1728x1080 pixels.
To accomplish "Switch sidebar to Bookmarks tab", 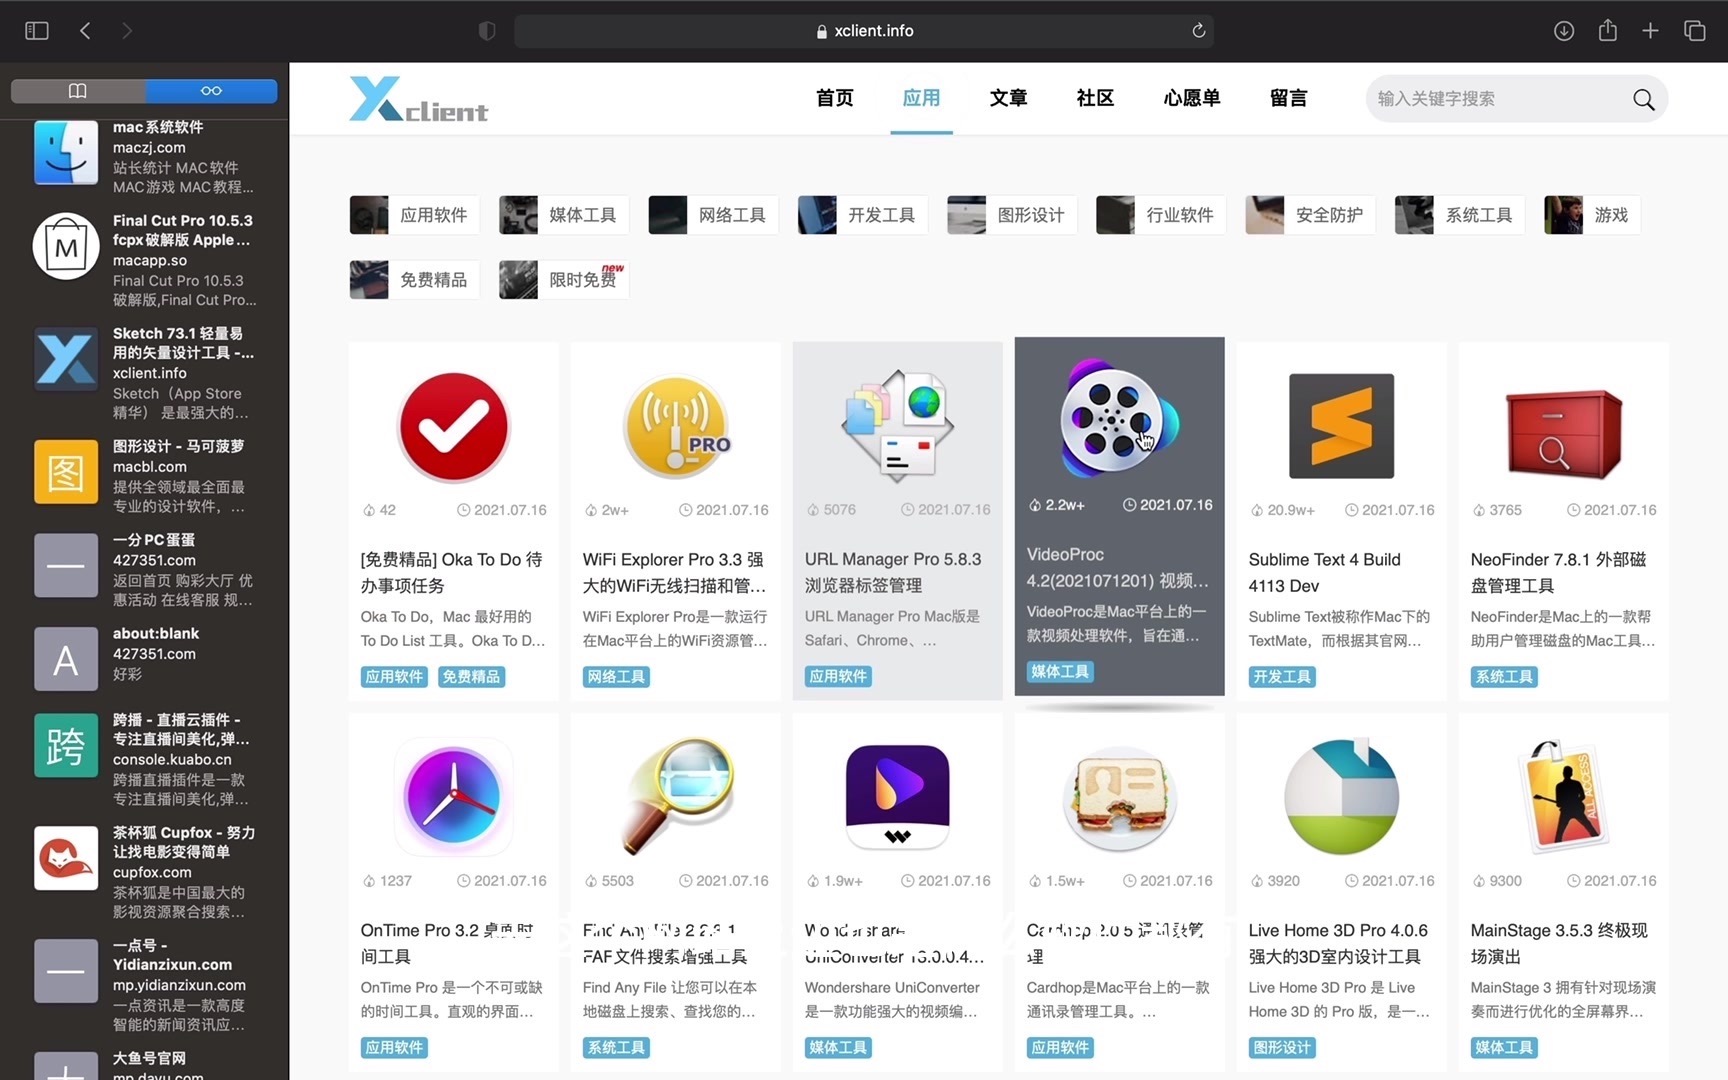I will coord(78,91).
